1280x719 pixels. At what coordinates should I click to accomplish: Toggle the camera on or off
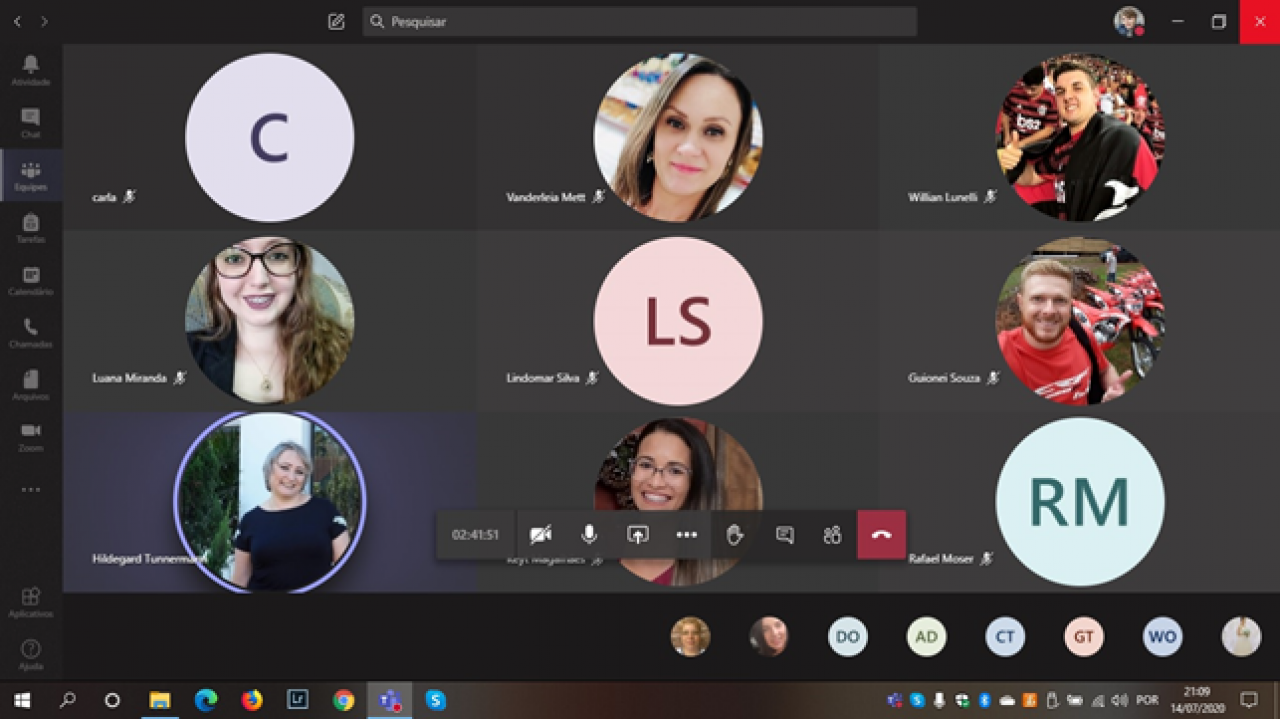pos(541,535)
